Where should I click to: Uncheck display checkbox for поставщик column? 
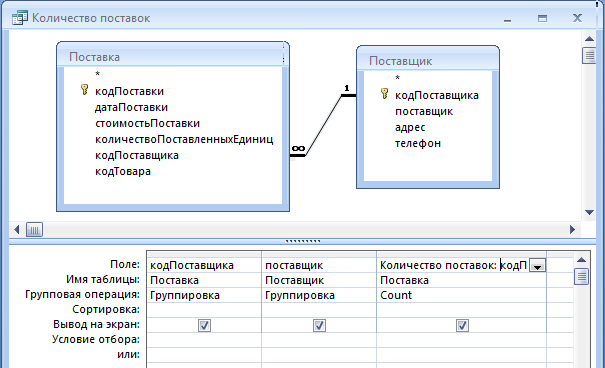coord(319,325)
